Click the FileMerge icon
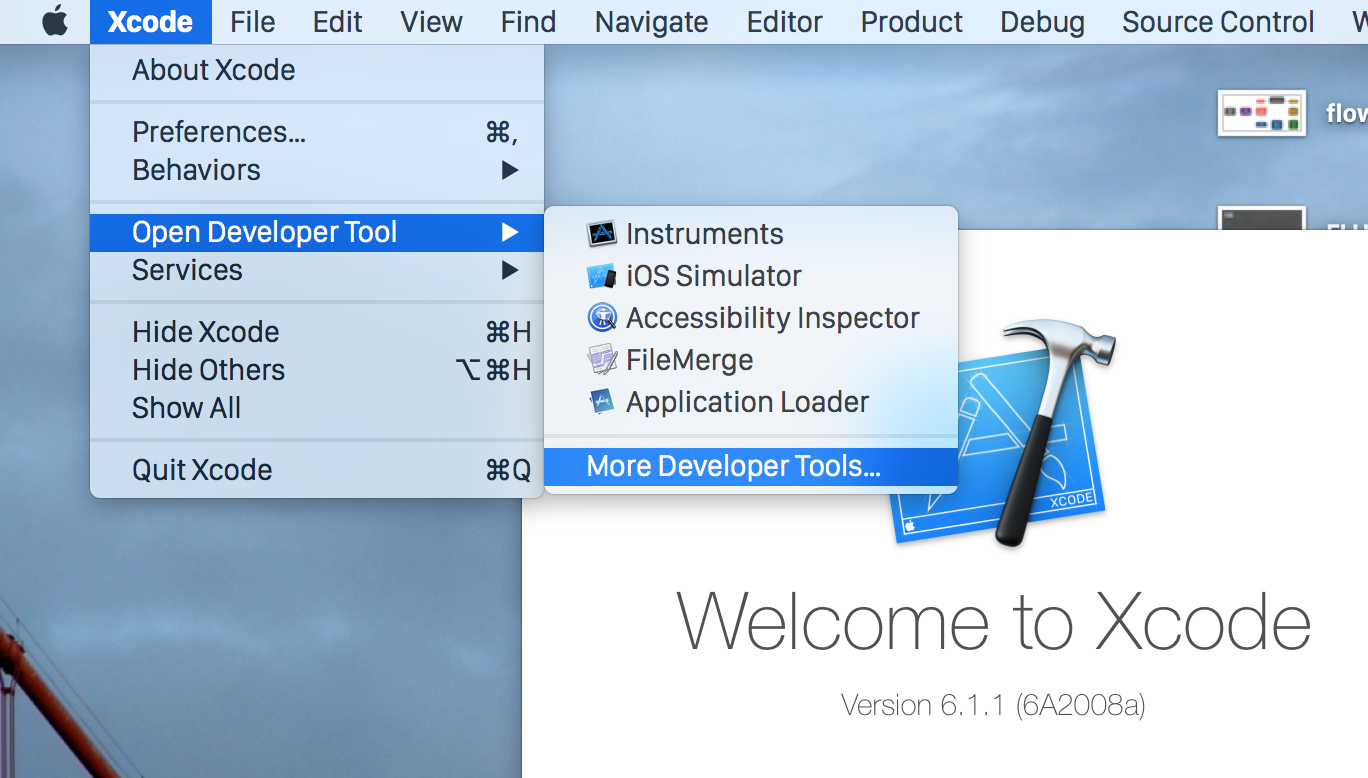The height and width of the screenshot is (778, 1368). point(602,360)
